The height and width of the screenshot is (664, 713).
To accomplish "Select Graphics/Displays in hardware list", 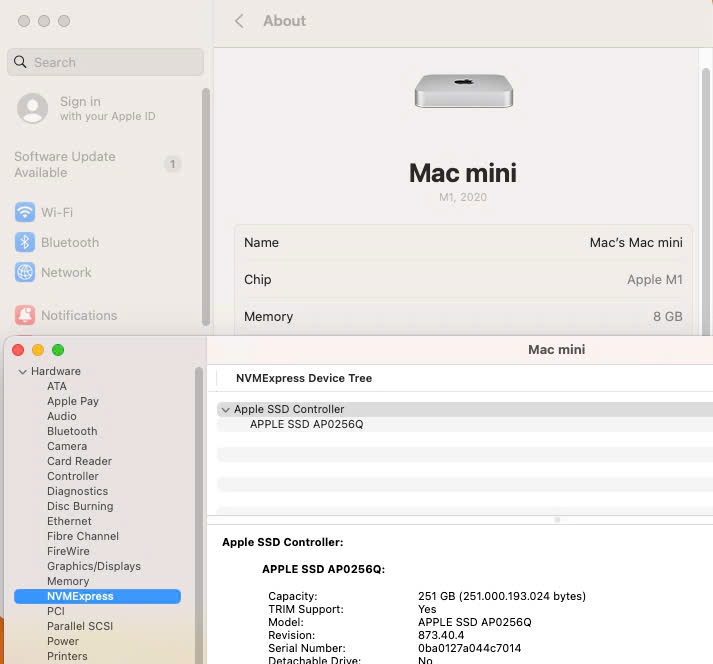I will click(x=93, y=566).
